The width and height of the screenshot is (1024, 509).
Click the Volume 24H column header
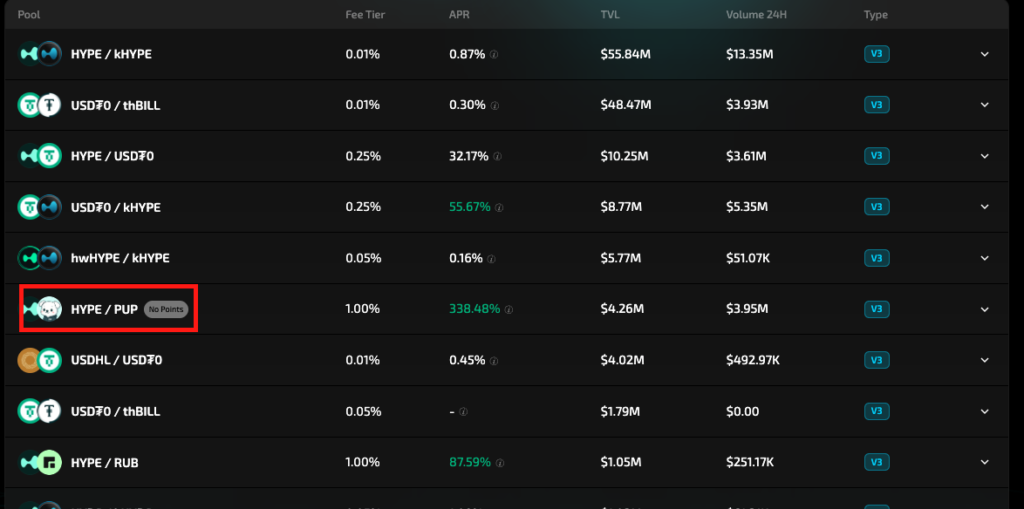click(x=756, y=15)
